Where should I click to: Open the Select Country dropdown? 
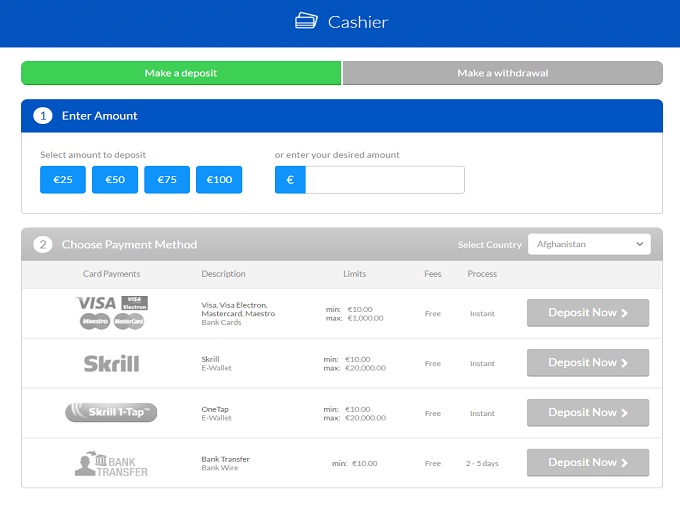[589, 244]
